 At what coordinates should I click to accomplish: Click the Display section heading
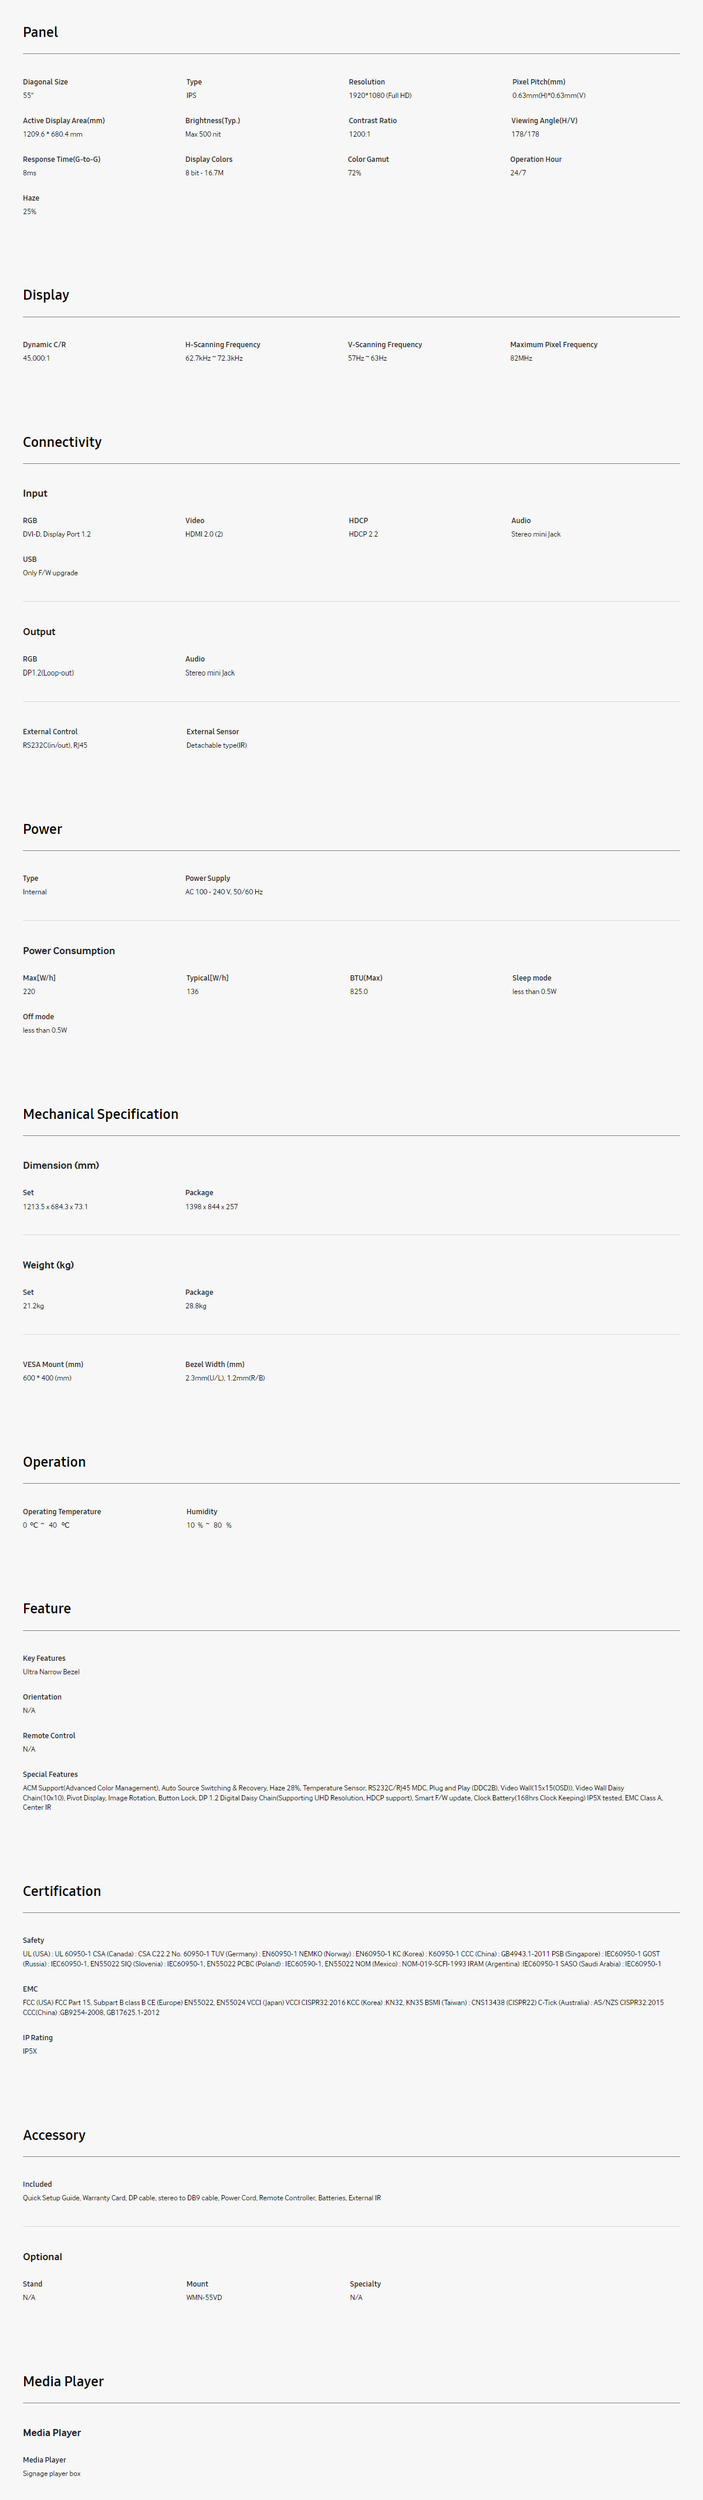pos(46,295)
